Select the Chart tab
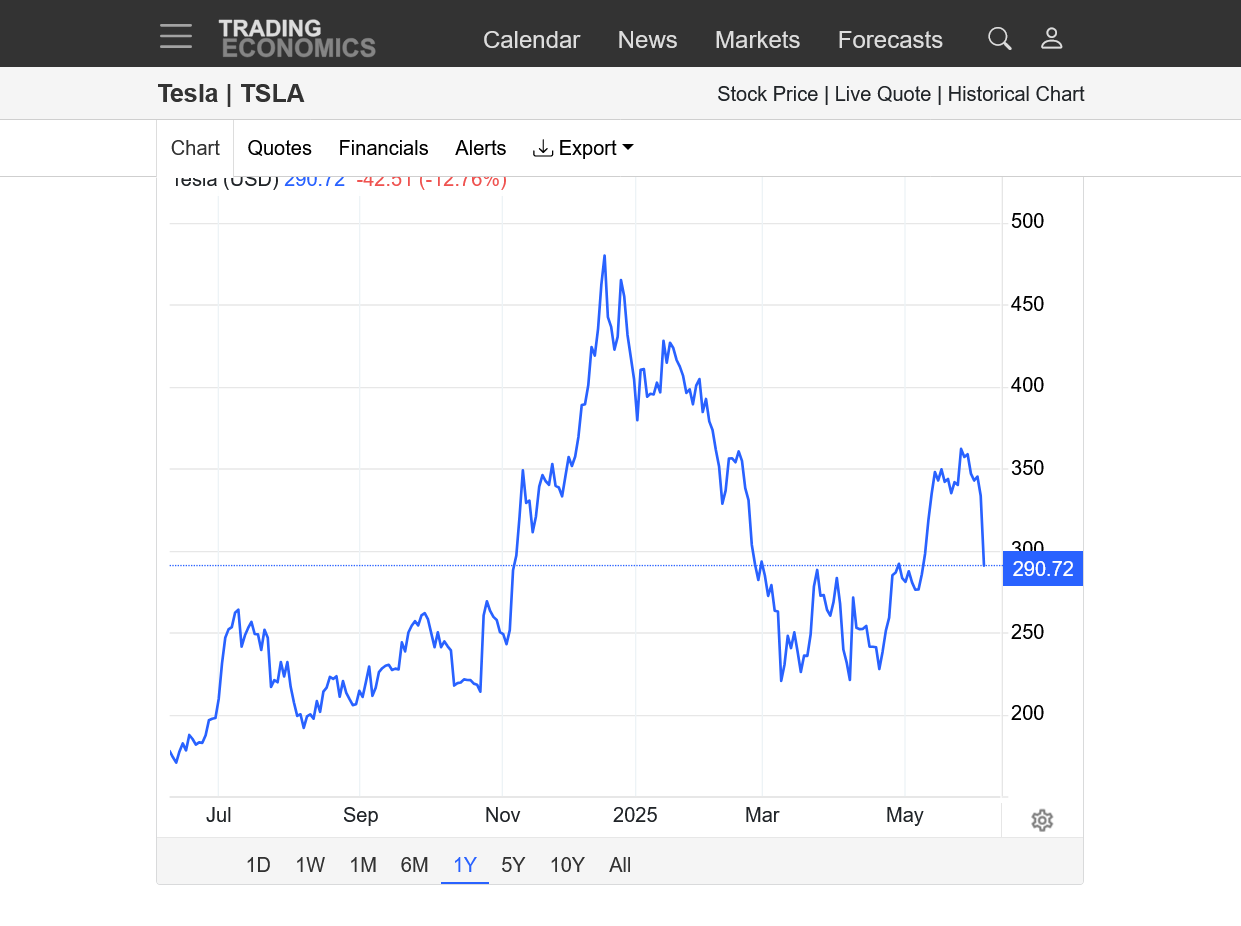The width and height of the screenshot is (1241, 926). (195, 148)
